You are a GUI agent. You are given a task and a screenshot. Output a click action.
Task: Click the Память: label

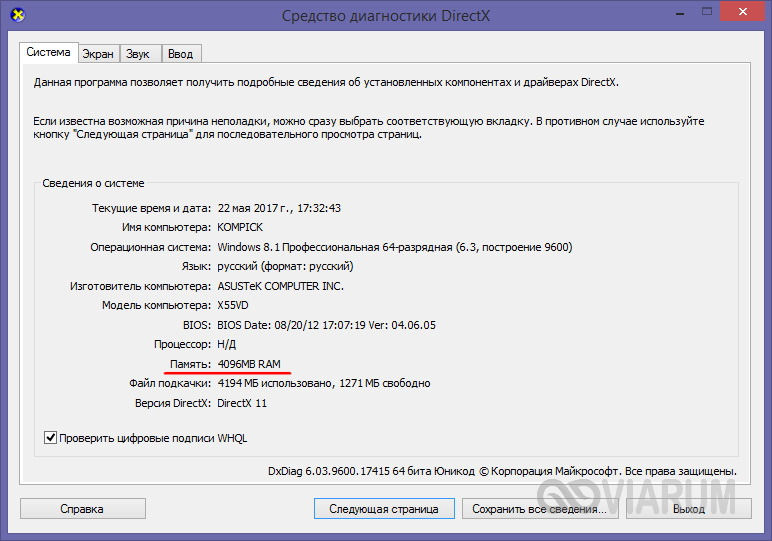[190, 364]
